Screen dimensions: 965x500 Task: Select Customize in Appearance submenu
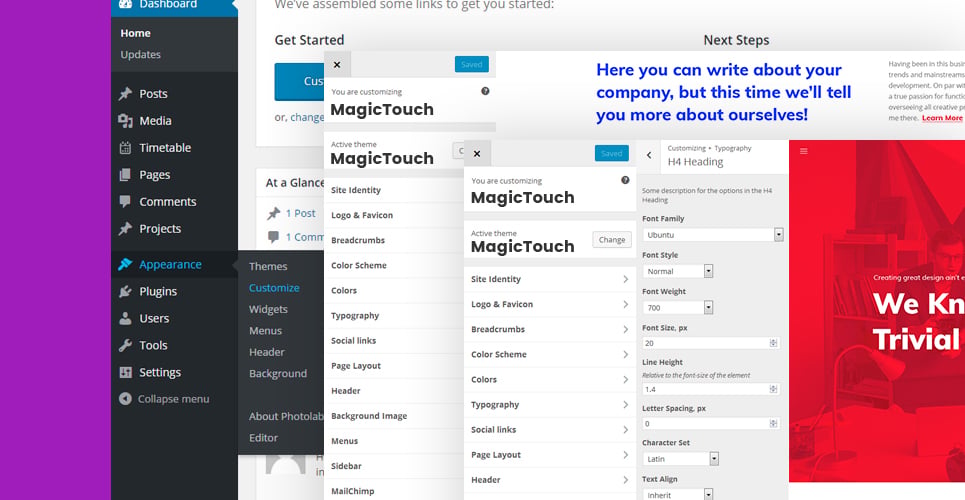click(x=274, y=288)
